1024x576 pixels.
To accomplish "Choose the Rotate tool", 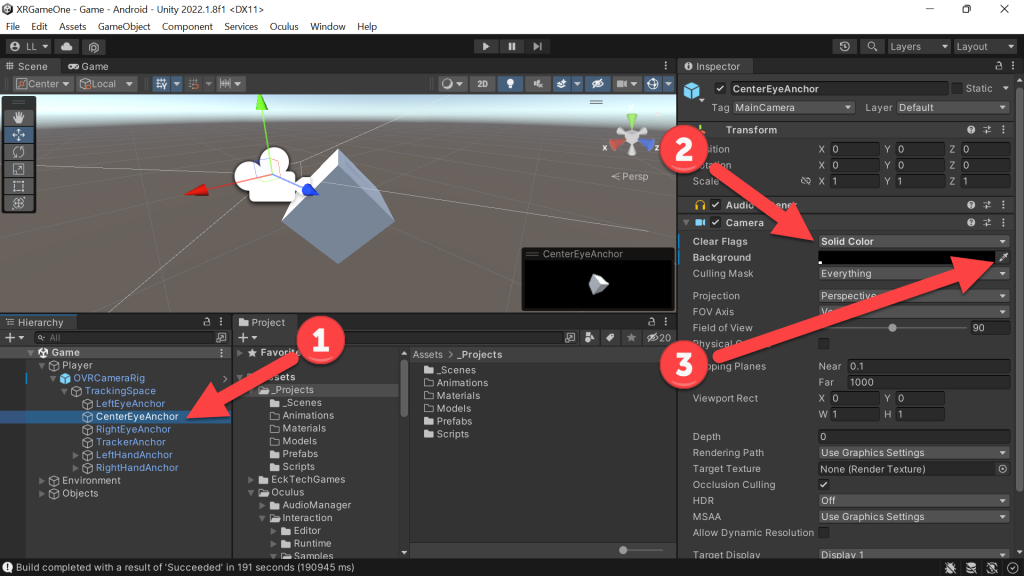I will 18,152.
